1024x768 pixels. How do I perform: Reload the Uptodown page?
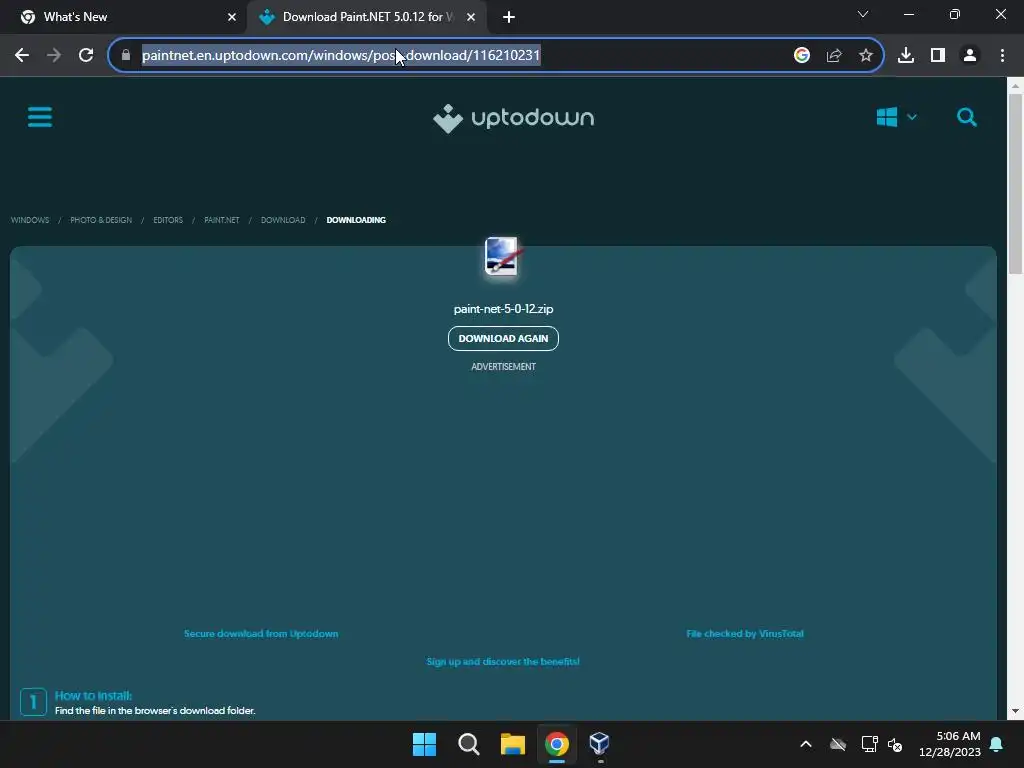click(86, 56)
